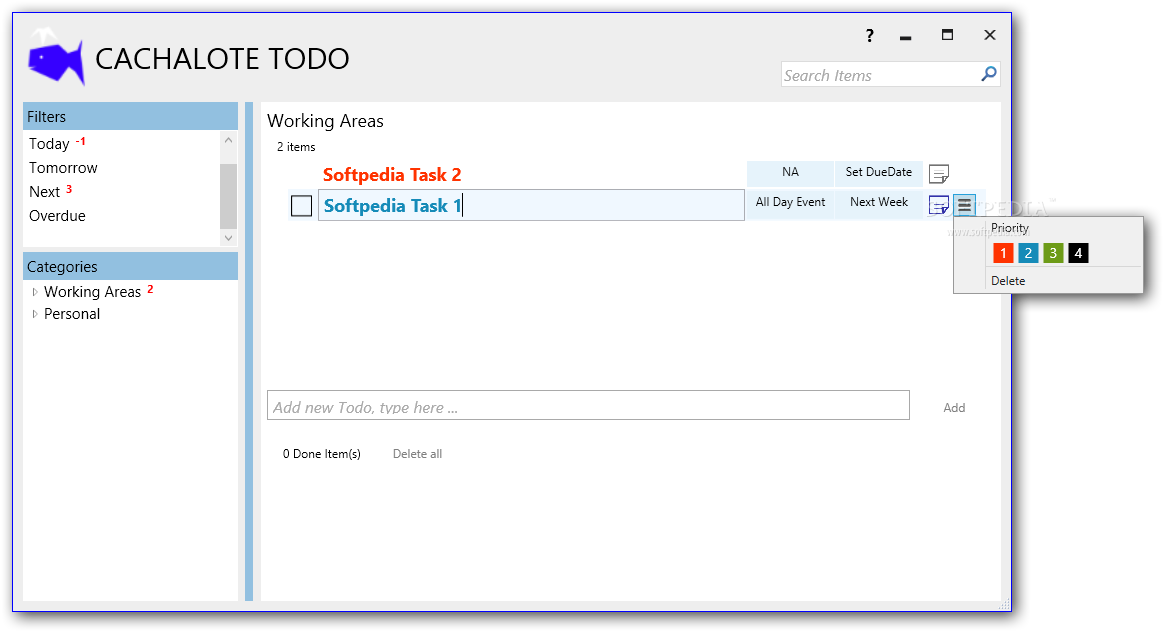Click the filters list scroll up arrow
This screenshot has height=632, width=1164.
click(x=229, y=140)
